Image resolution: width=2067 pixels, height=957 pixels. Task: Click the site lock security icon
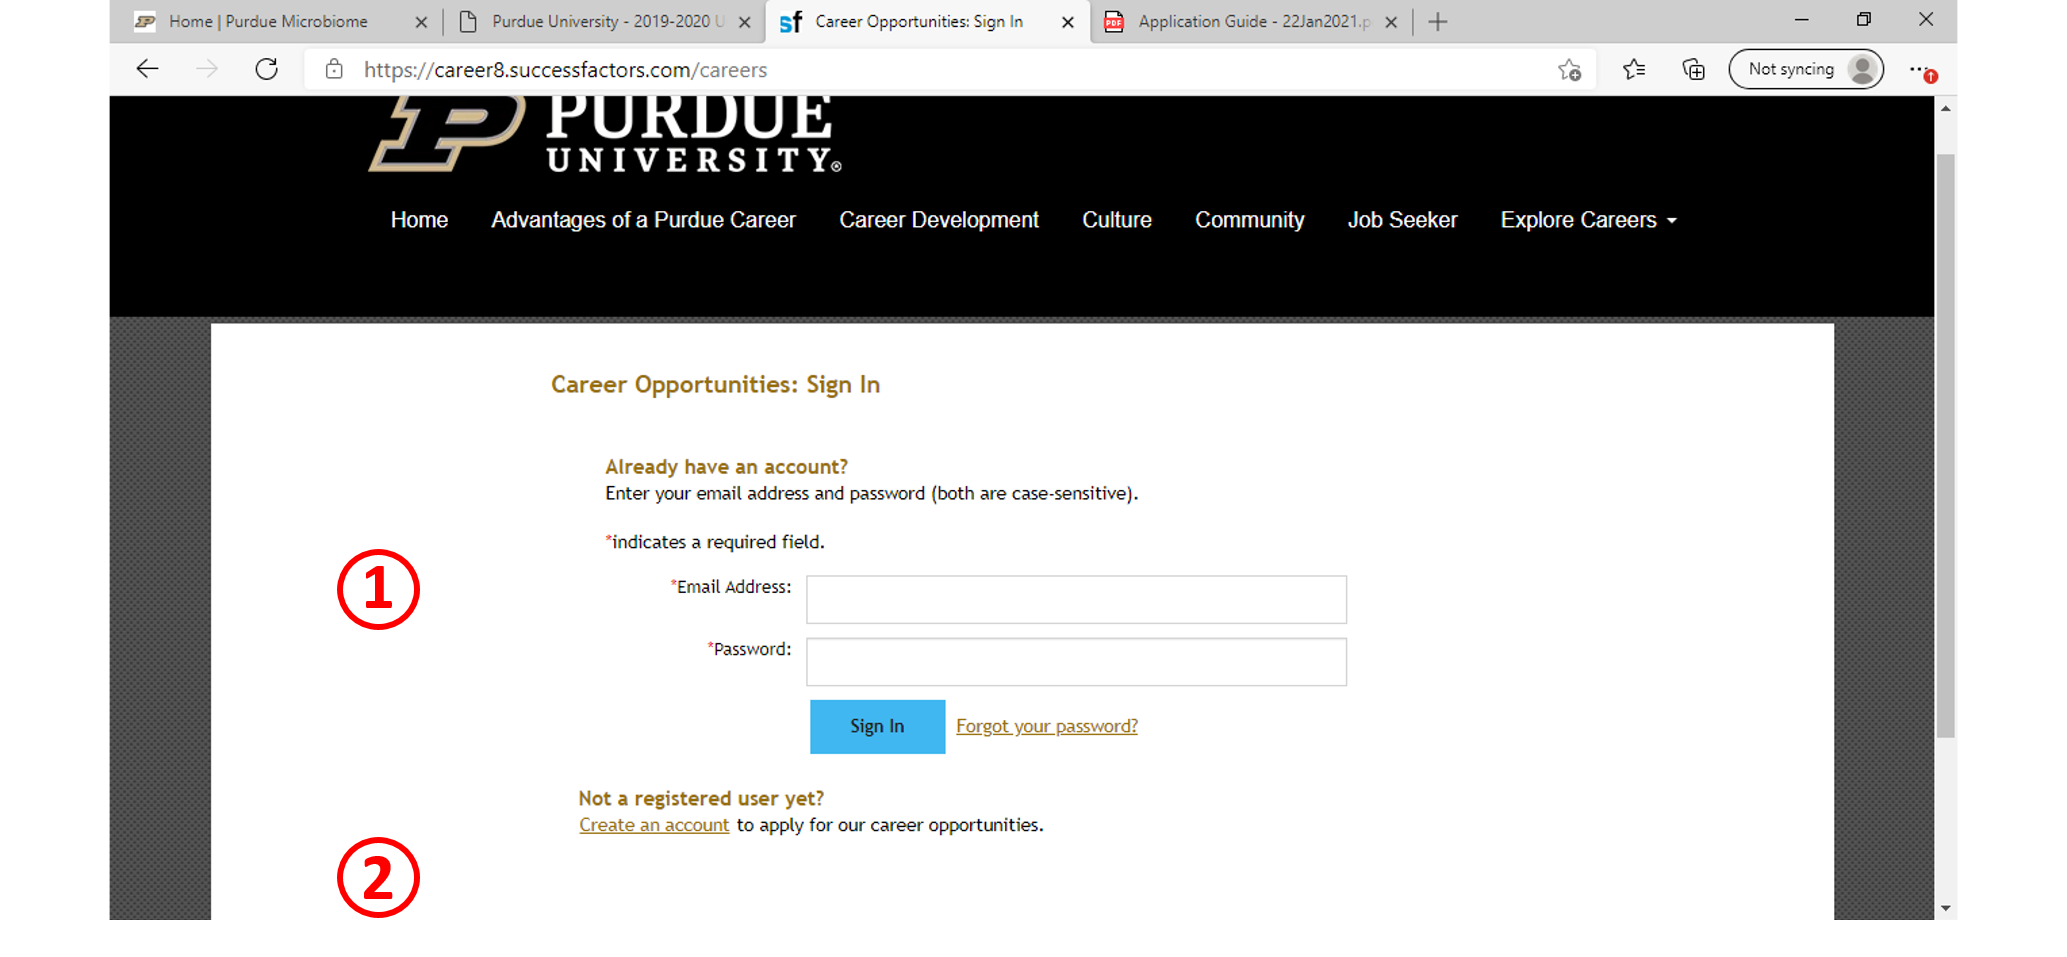tap(334, 69)
